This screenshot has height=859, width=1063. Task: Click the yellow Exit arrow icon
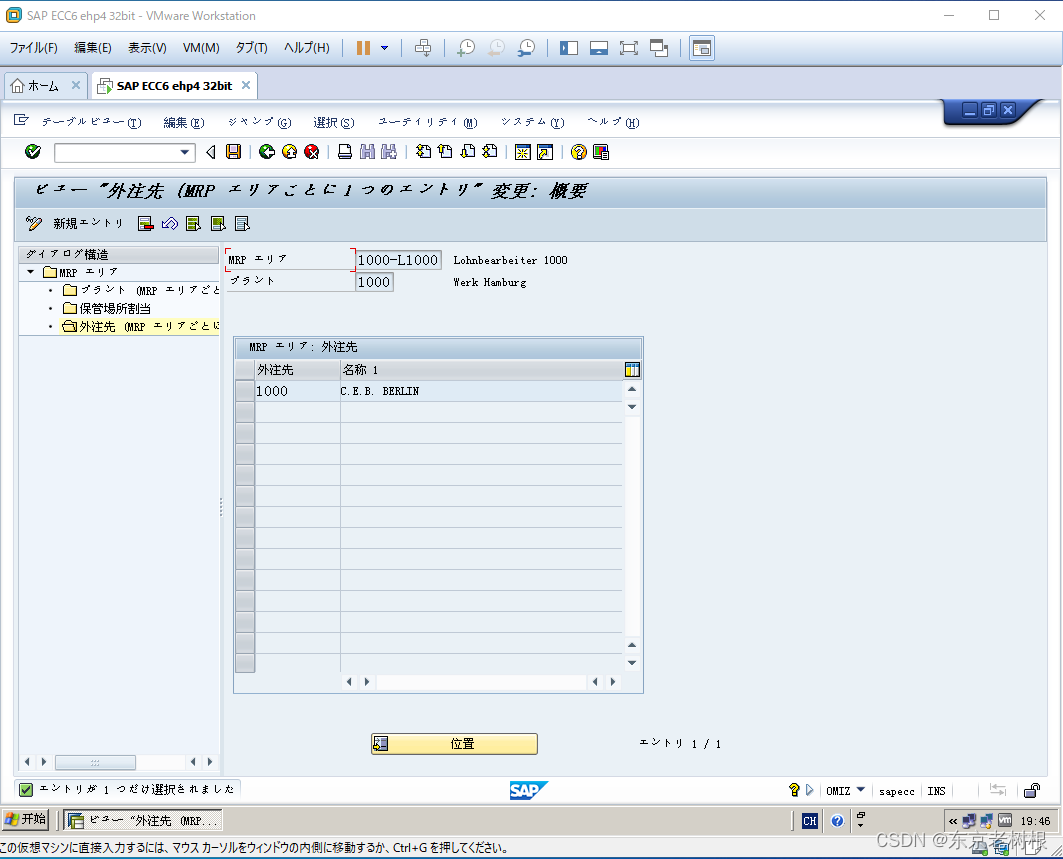(x=289, y=152)
